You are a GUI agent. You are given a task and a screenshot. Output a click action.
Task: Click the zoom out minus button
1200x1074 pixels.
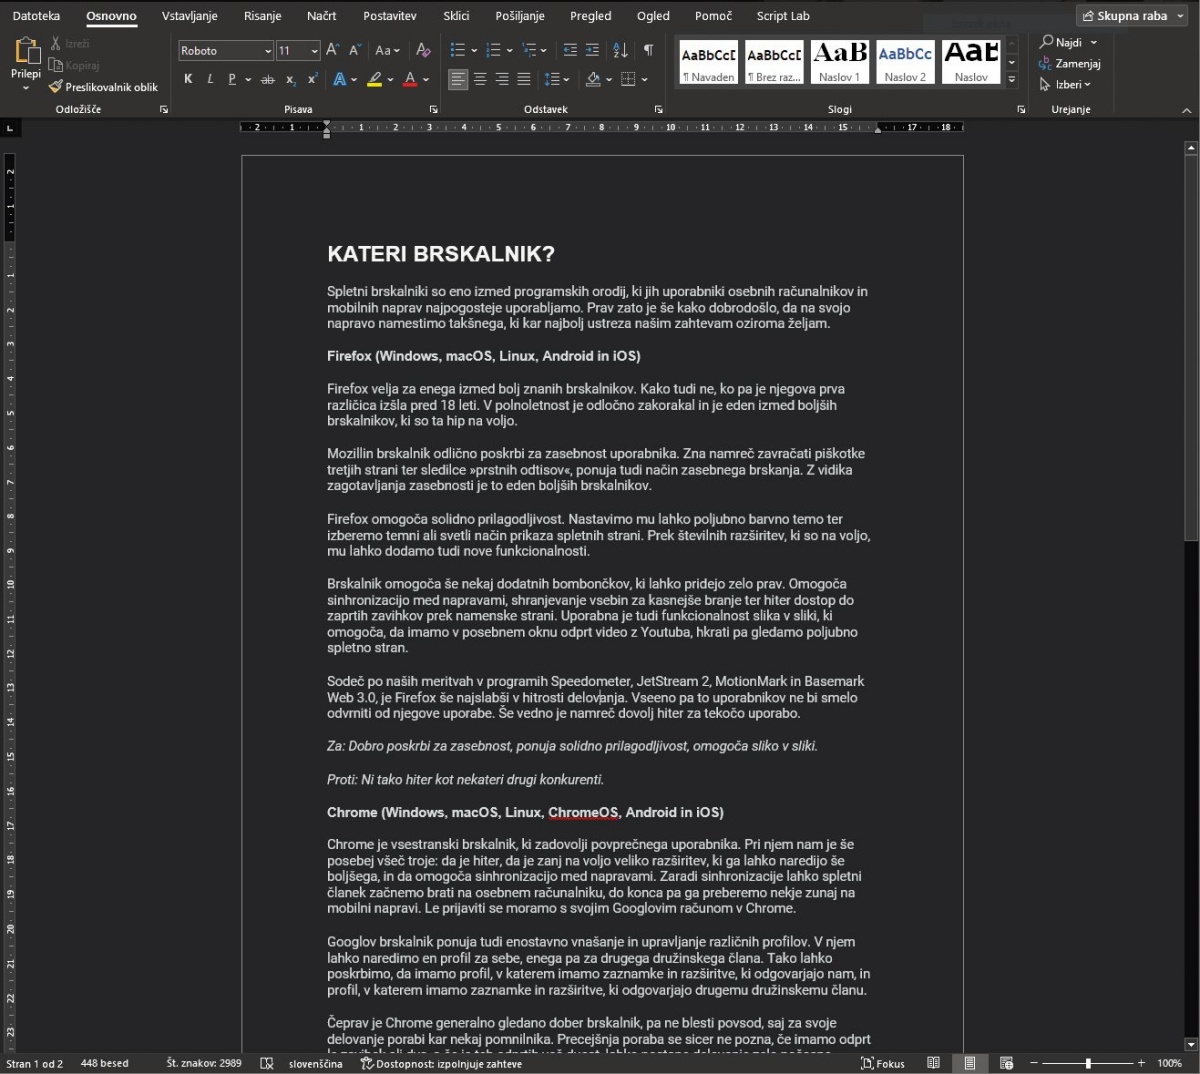(1034, 1063)
